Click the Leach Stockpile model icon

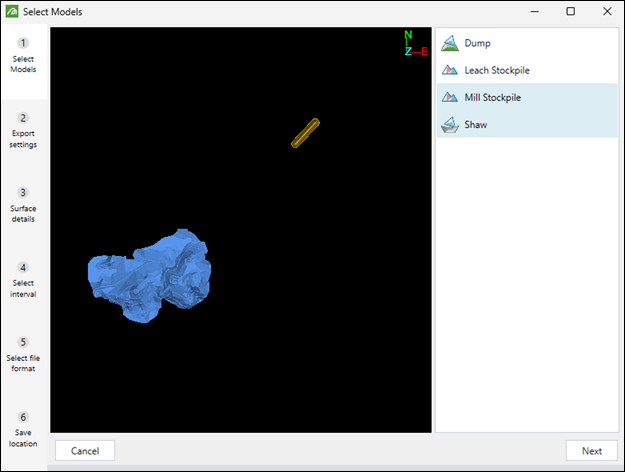tap(450, 71)
